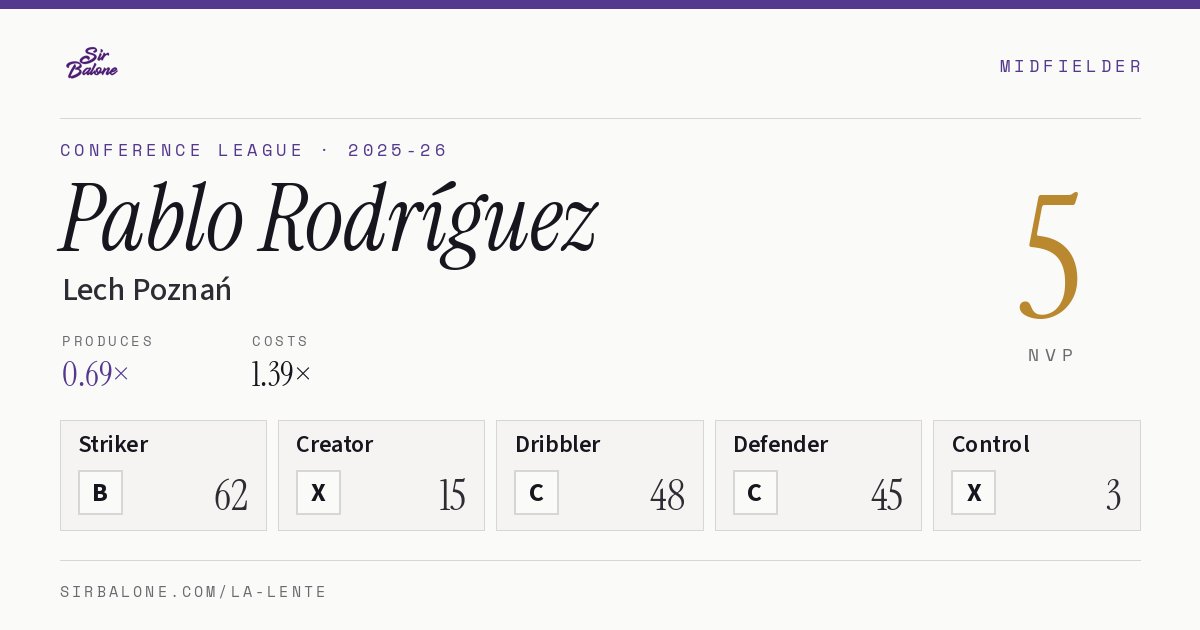Click the costs value 1.39×

click(x=281, y=374)
